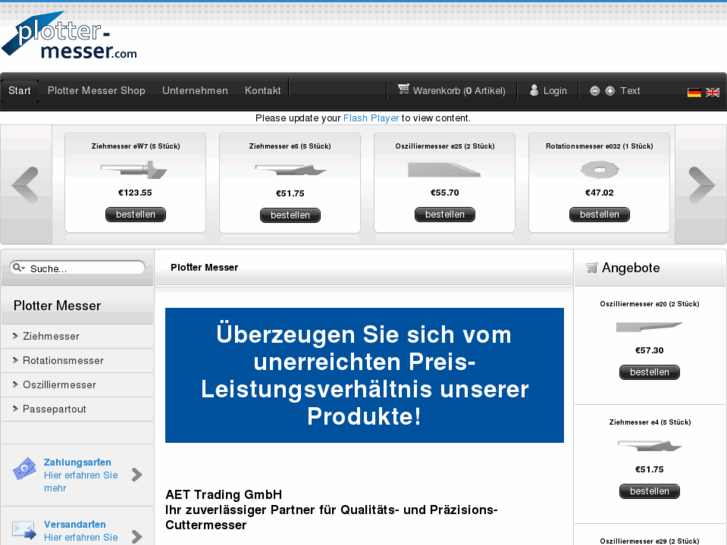Order Oszilliermesser e25 via bestellen
The image size is (727, 545).
pyautogui.click(x=445, y=214)
